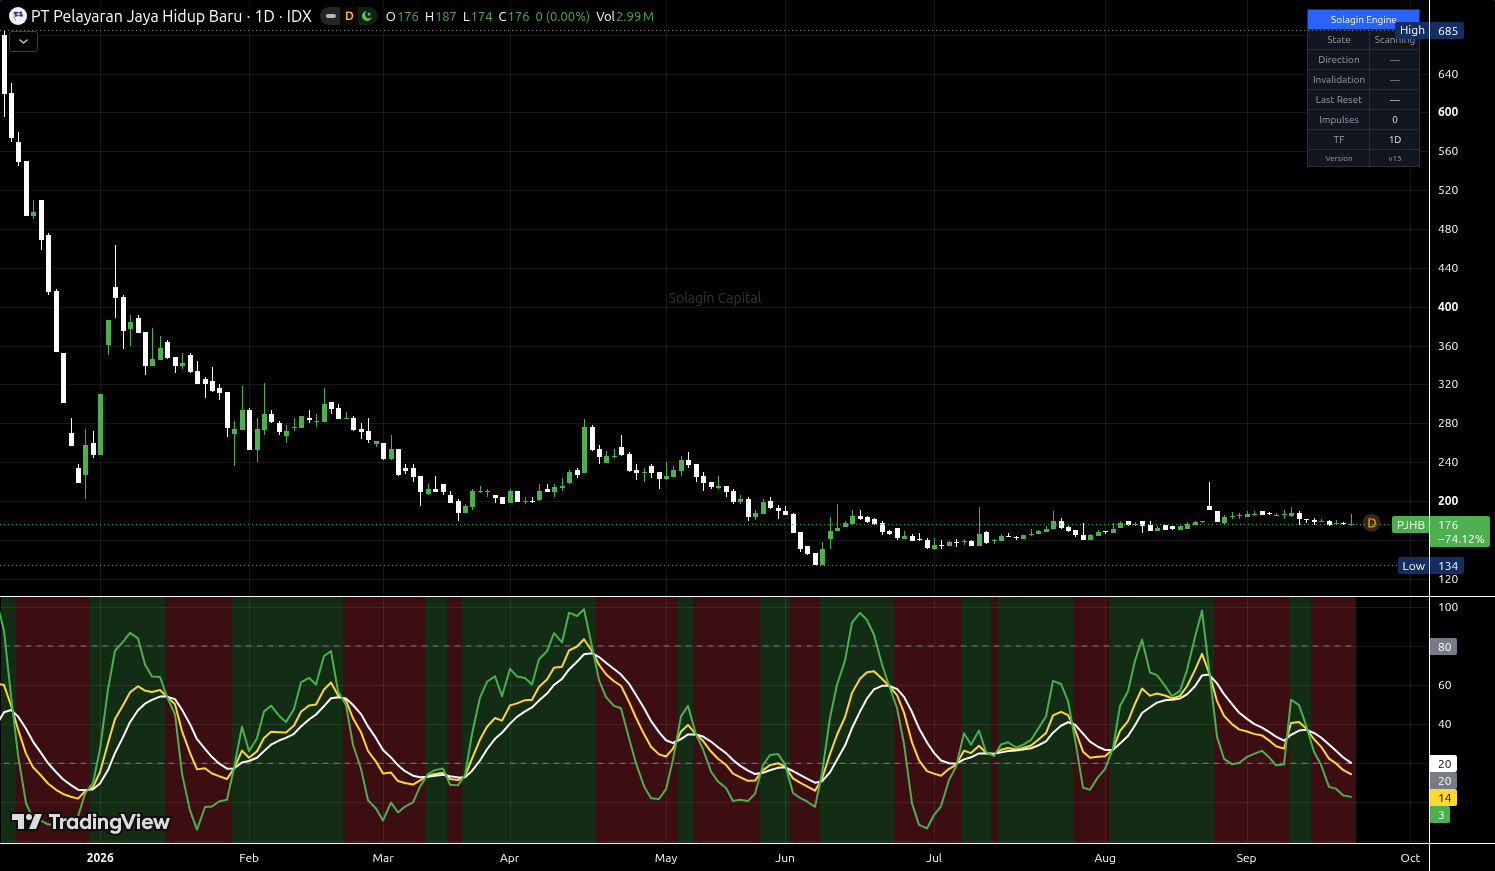This screenshot has width=1495, height=871.
Task: Click the Open value O176 in the legend
Action: click(402, 16)
